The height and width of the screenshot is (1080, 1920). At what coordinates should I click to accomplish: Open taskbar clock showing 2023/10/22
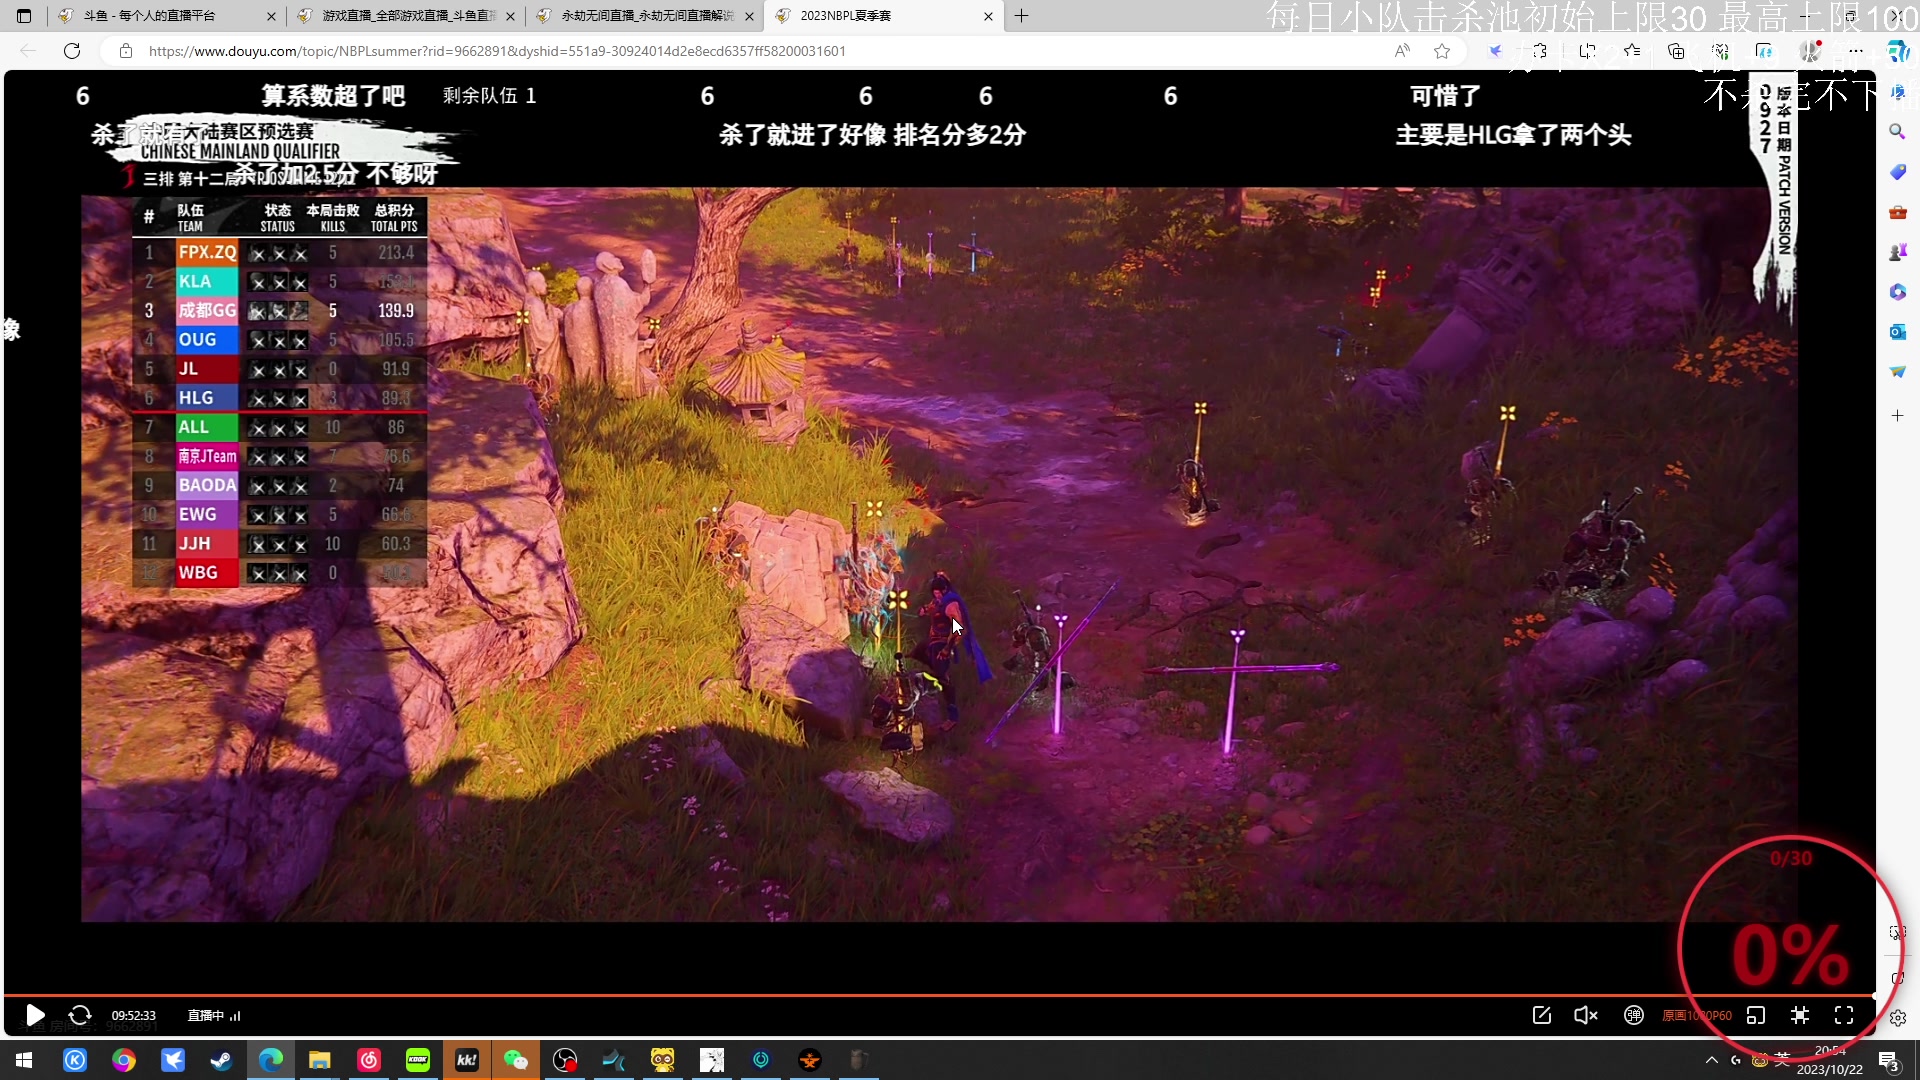pyautogui.click(x=1830, y=1060)
